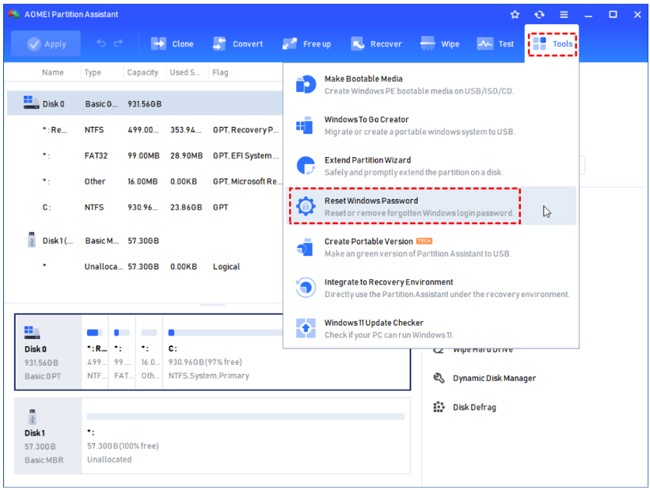Toggle the Tools menu

click(x=552, y=44)
